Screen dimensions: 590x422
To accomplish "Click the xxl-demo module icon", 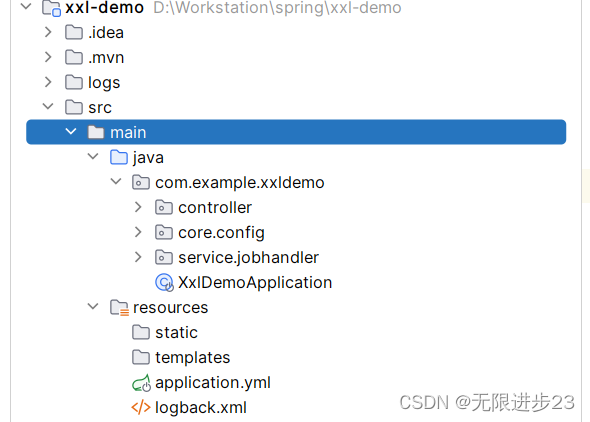I will tap(52, 8).
